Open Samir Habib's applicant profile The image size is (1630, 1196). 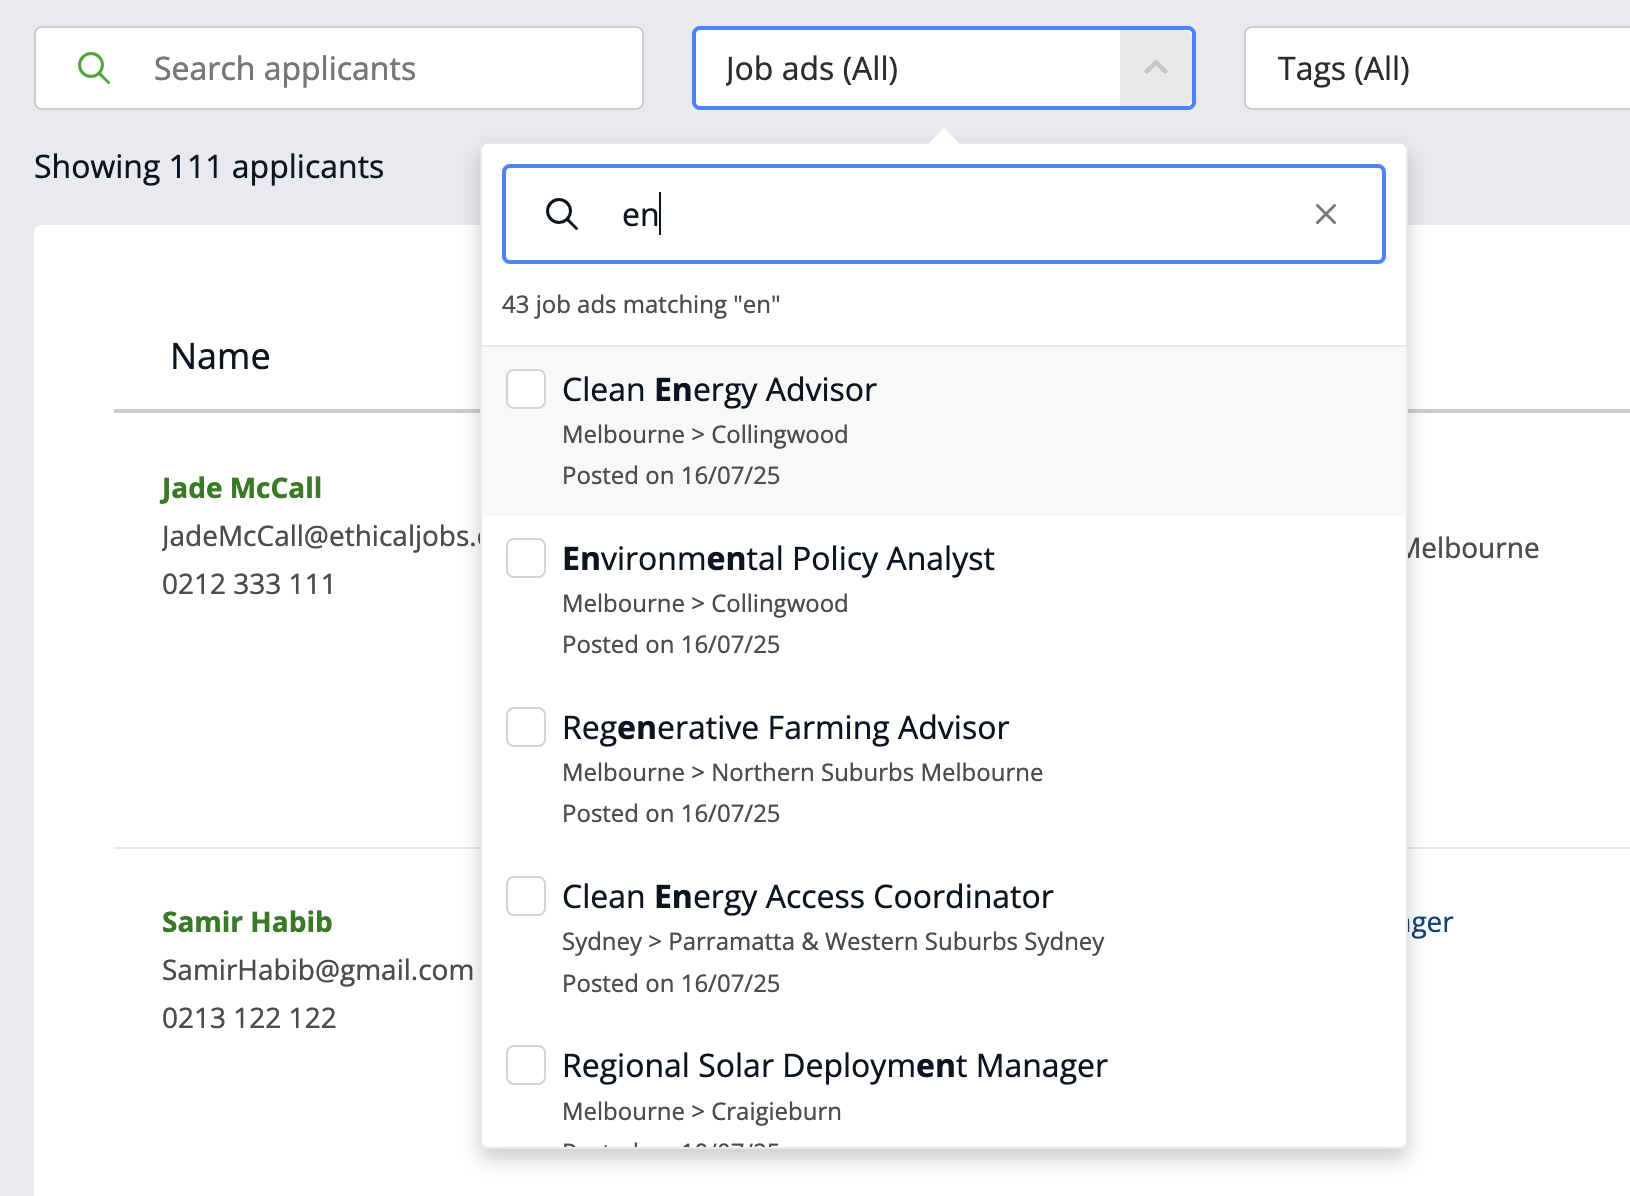(x=247, y=922)
